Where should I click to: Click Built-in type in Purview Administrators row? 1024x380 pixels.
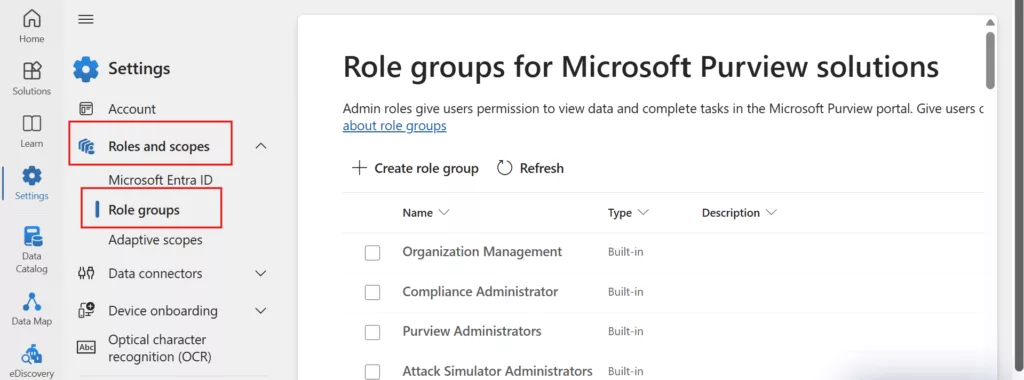pos(626,331)
